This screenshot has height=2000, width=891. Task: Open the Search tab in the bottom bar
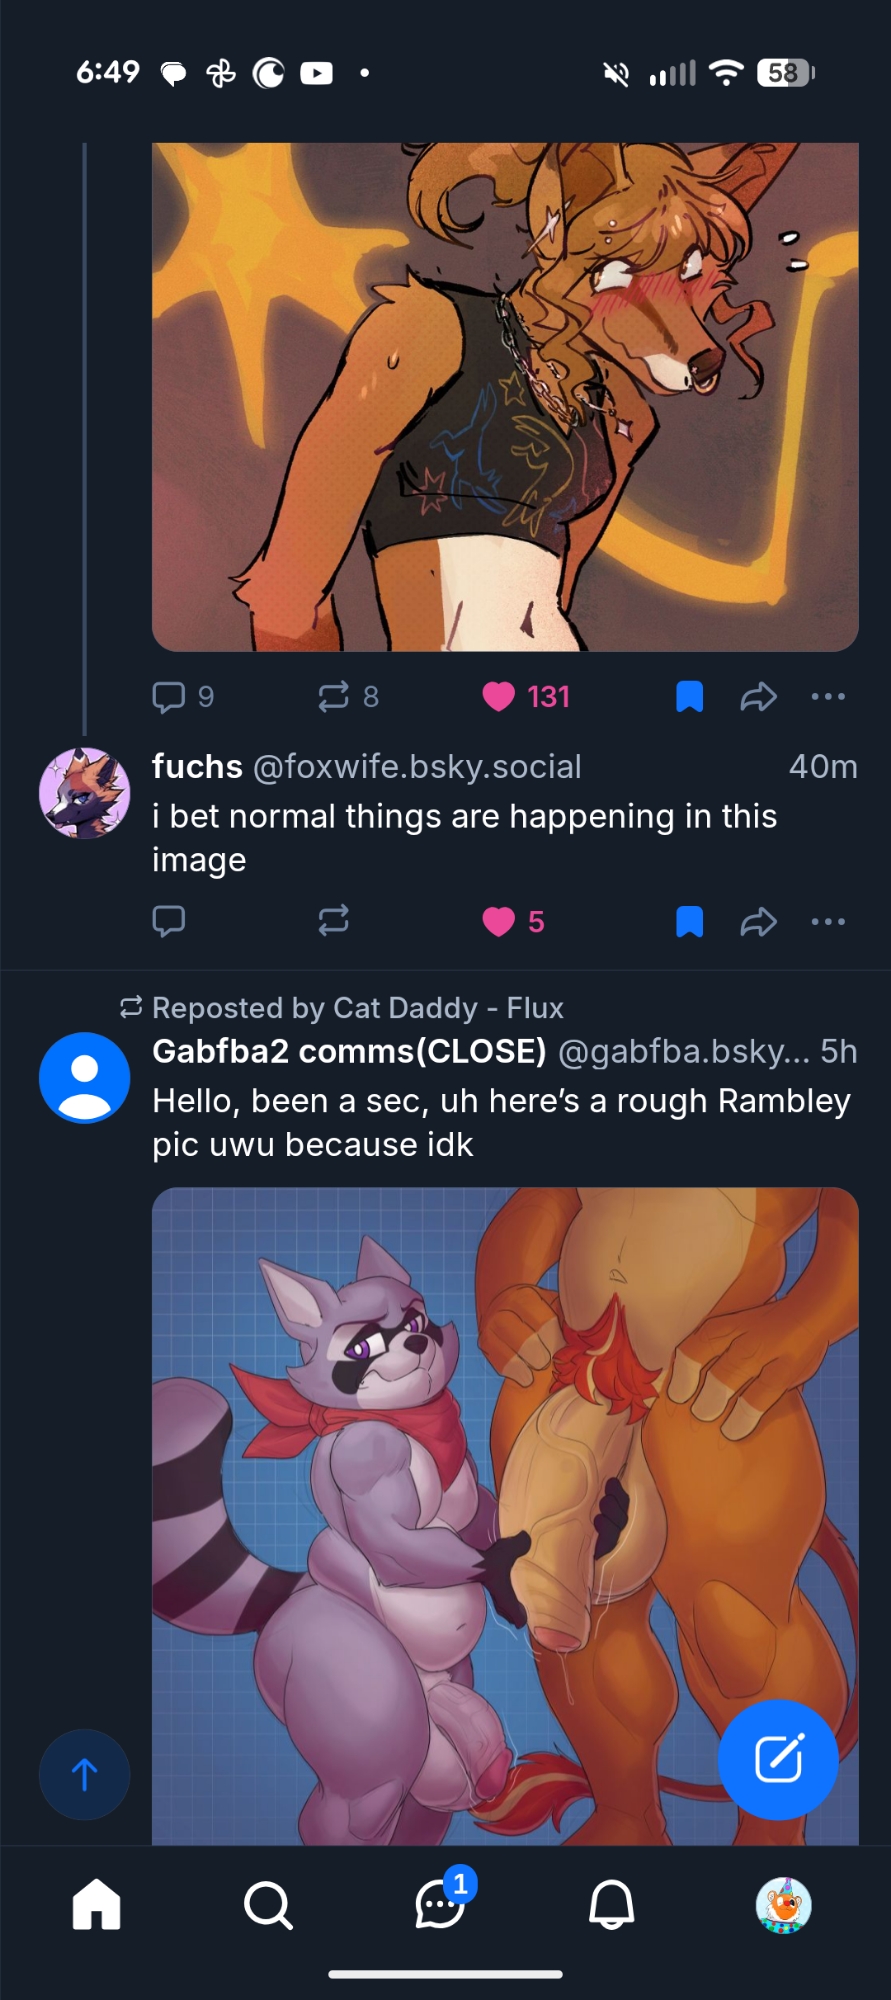point(268,1905)
